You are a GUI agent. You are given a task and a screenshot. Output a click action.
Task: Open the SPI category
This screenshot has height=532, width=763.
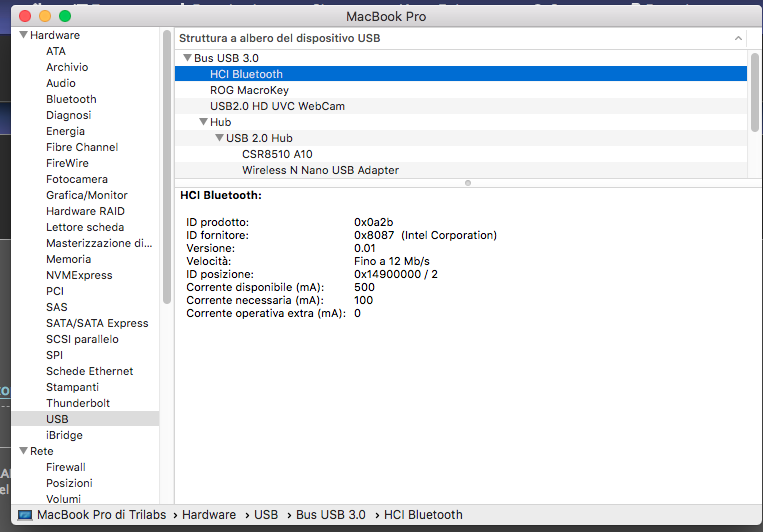[54, 355]
